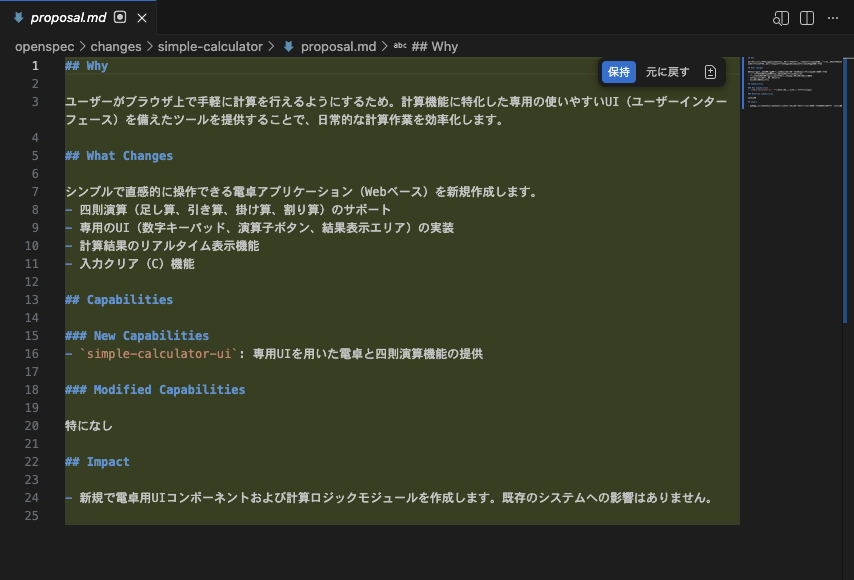Click line number 25 in the gutter
Screen dimensions: 854x580
(32, 515)
